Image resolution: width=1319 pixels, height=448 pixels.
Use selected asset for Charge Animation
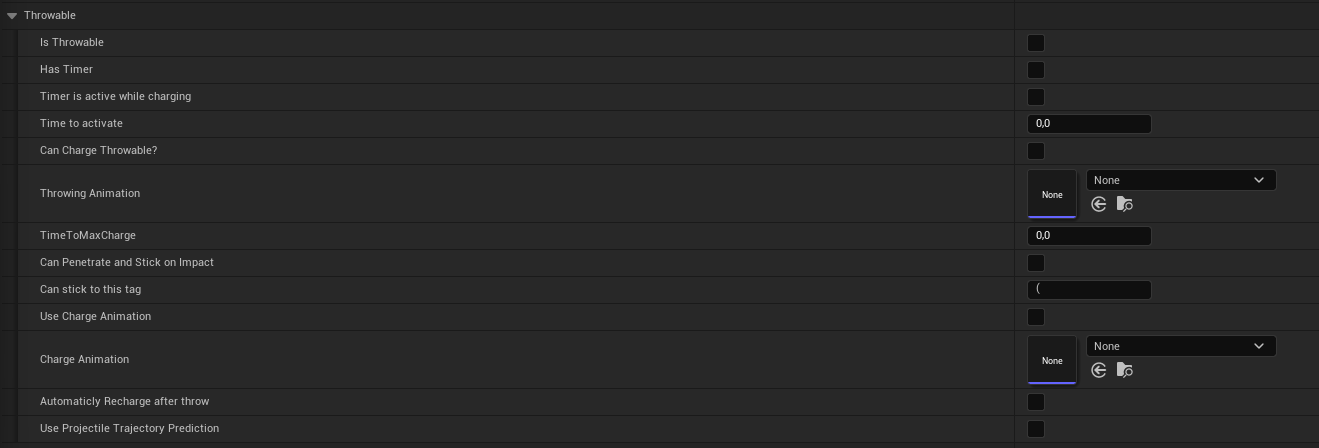(1099, 370)
